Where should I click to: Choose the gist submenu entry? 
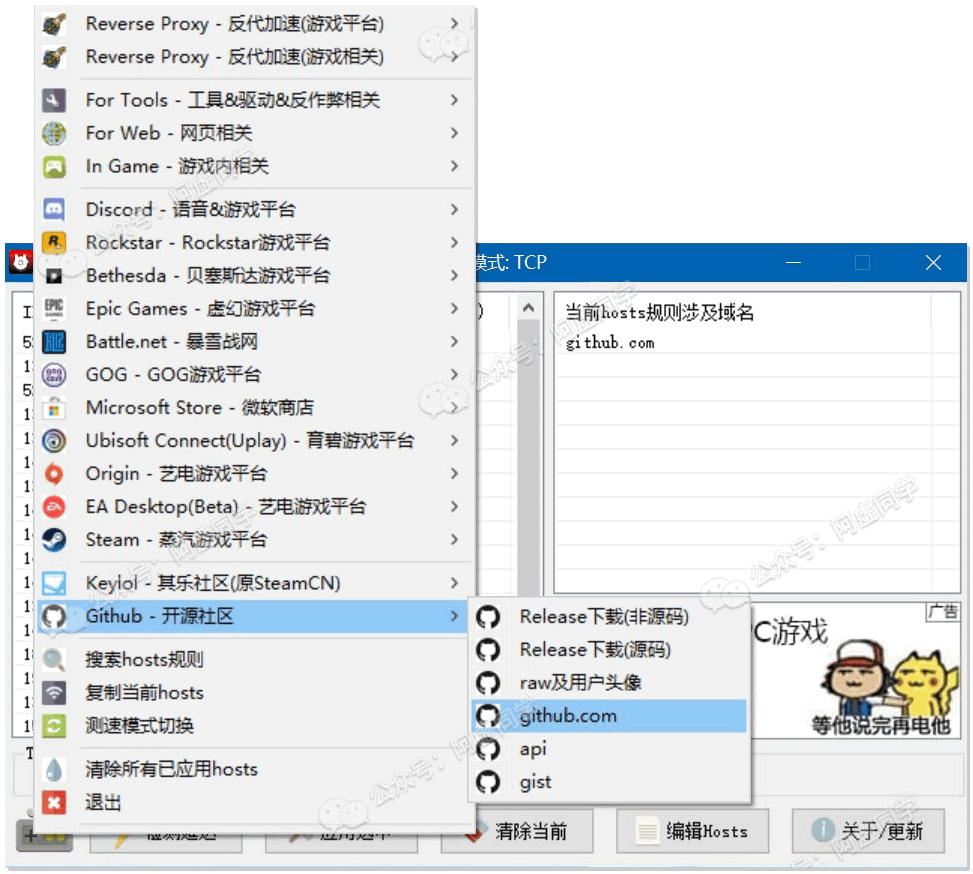609,782
